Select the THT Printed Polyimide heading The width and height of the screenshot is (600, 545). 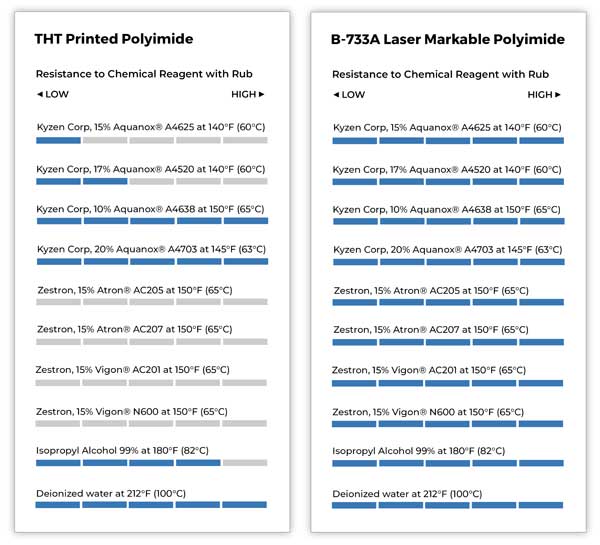click(x=114, y=39)
